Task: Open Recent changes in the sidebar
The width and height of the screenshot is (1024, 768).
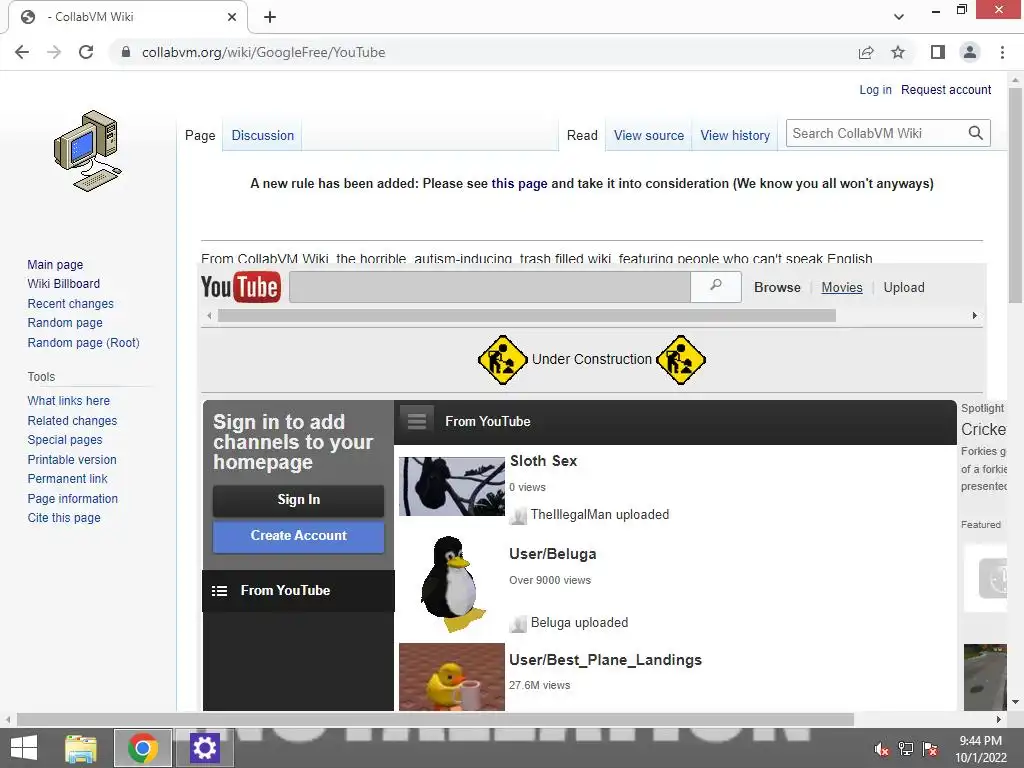Action: [x=71, y=304]
